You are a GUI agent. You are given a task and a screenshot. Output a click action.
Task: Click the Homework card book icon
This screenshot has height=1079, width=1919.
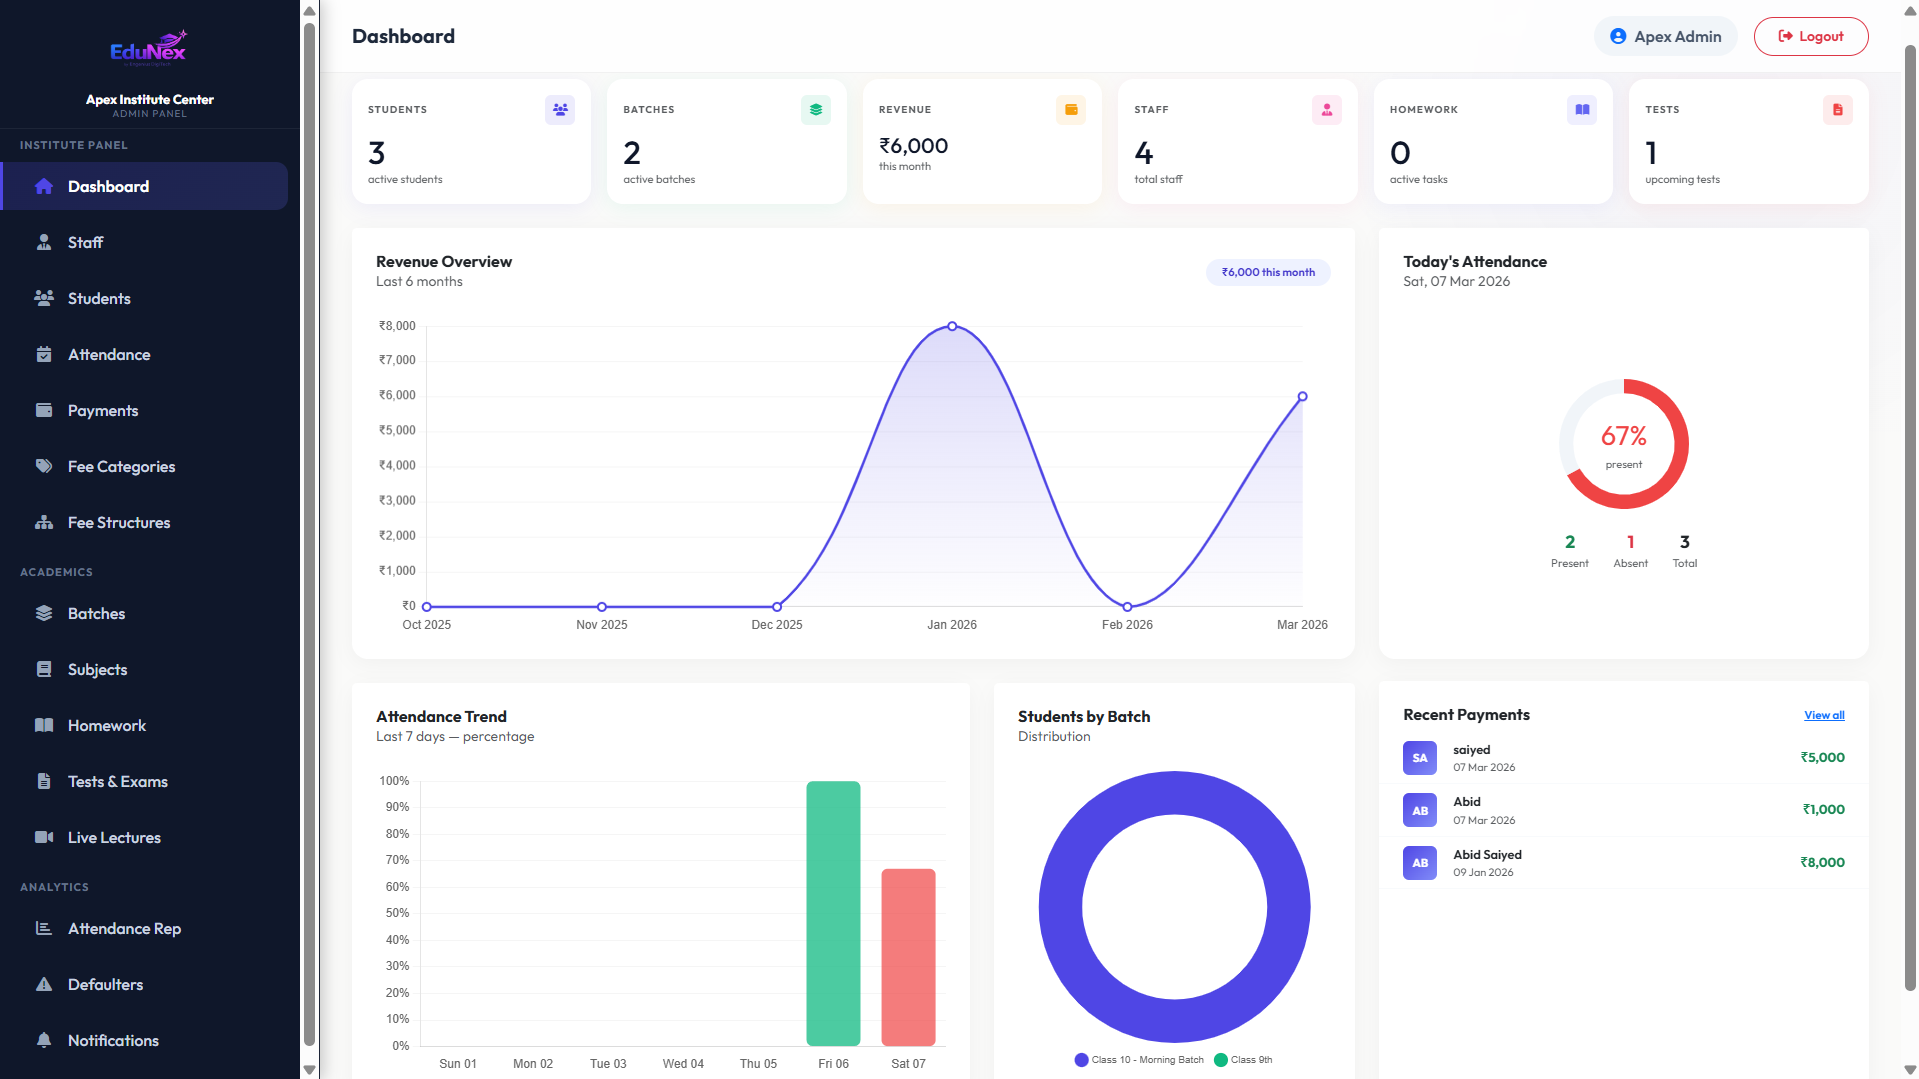coord(1582,110)
